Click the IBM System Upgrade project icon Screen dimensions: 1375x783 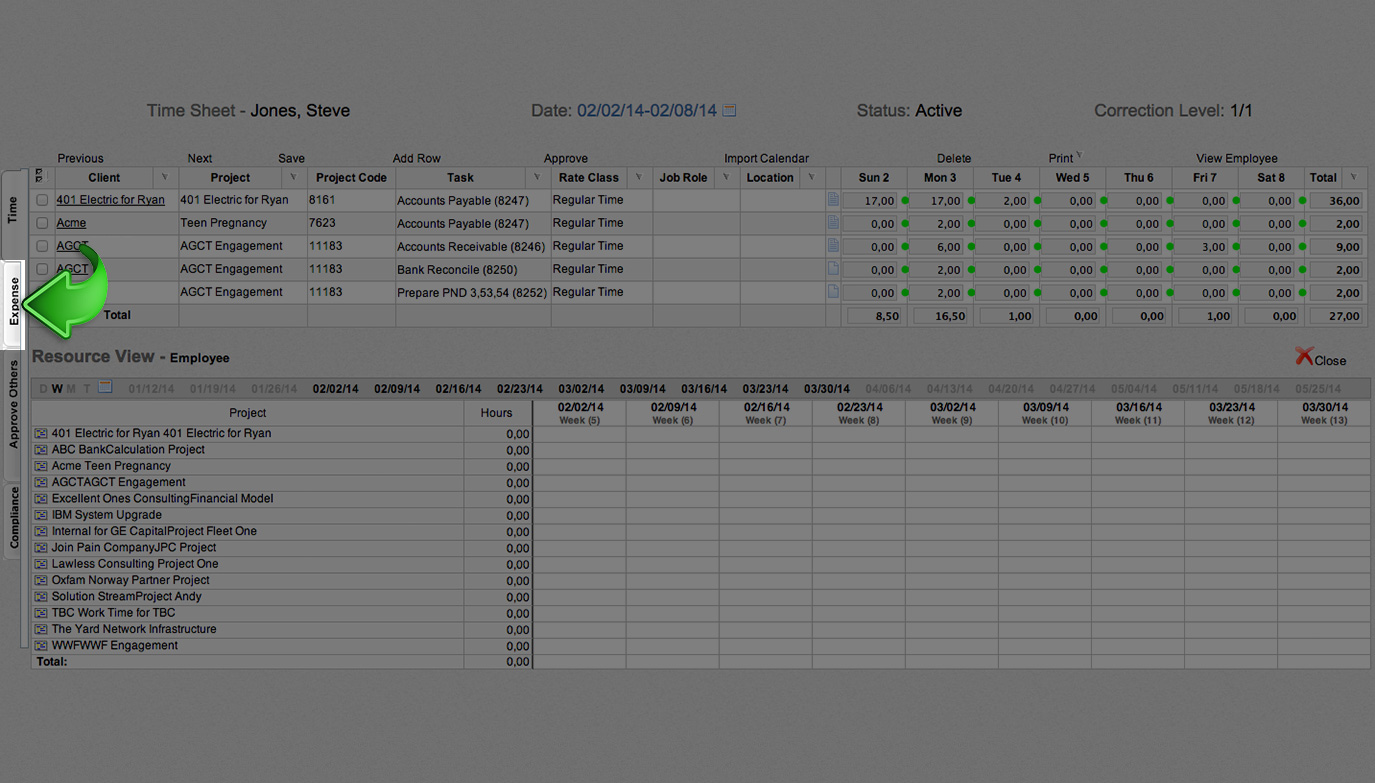(x=41, y=515)
